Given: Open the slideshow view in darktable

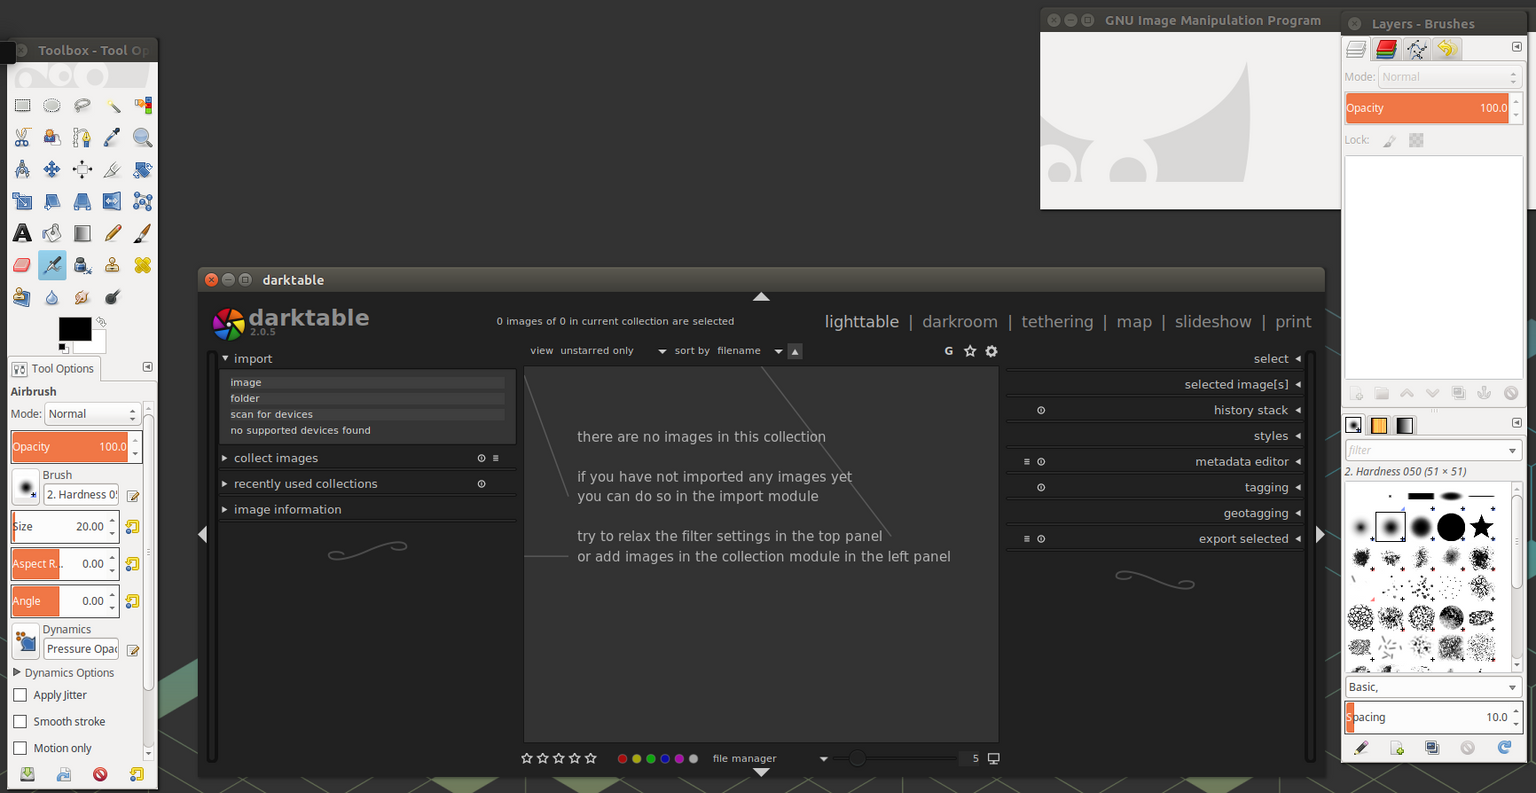Looking at the screenshot, I should pyautogui.click(x=1213, y=321).
